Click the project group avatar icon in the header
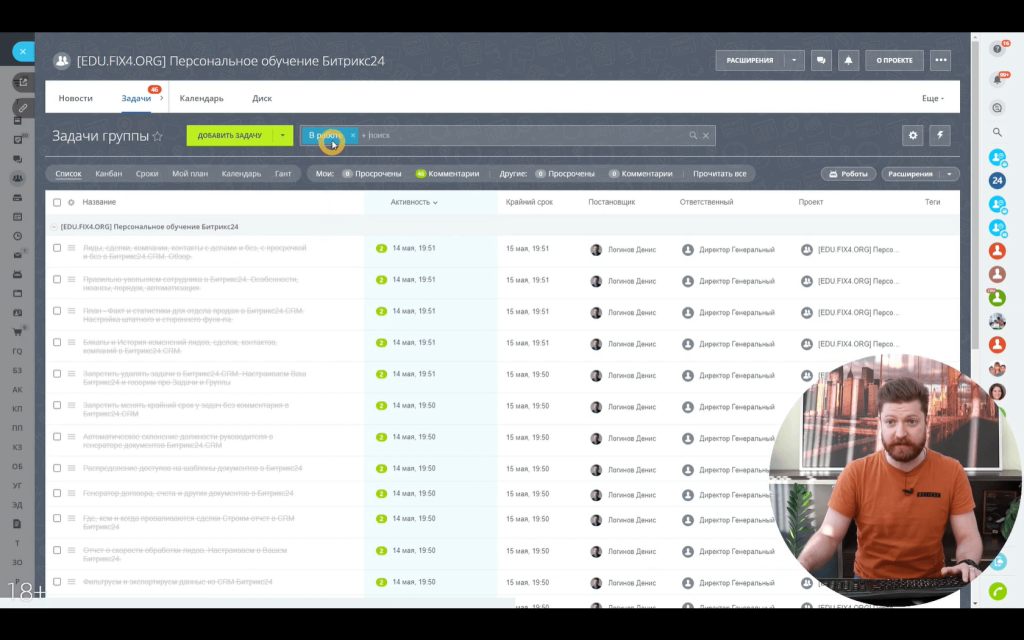Viewport: 1024px width, 640px height. click(62, 61)
